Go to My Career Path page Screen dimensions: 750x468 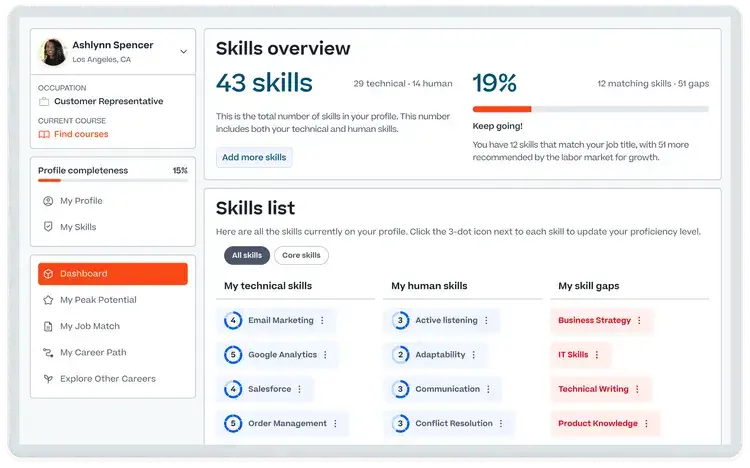[x=93, y=353]
